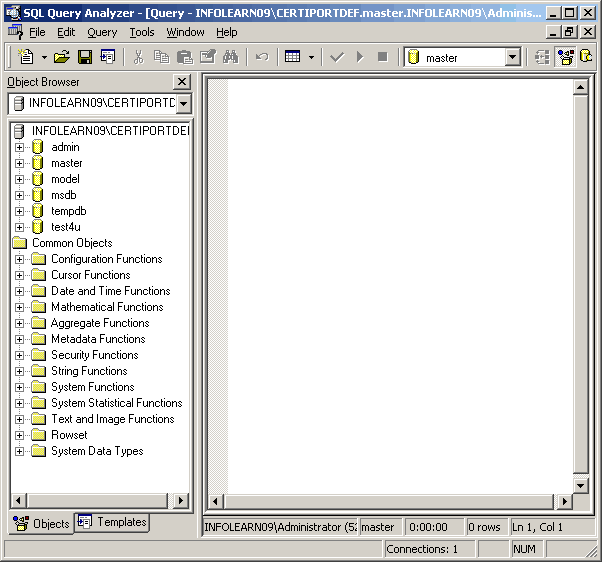Viewport: 602px width, 562px height.
Task: Click the Copy toolbar icon
Action: (x=162, y=57)
